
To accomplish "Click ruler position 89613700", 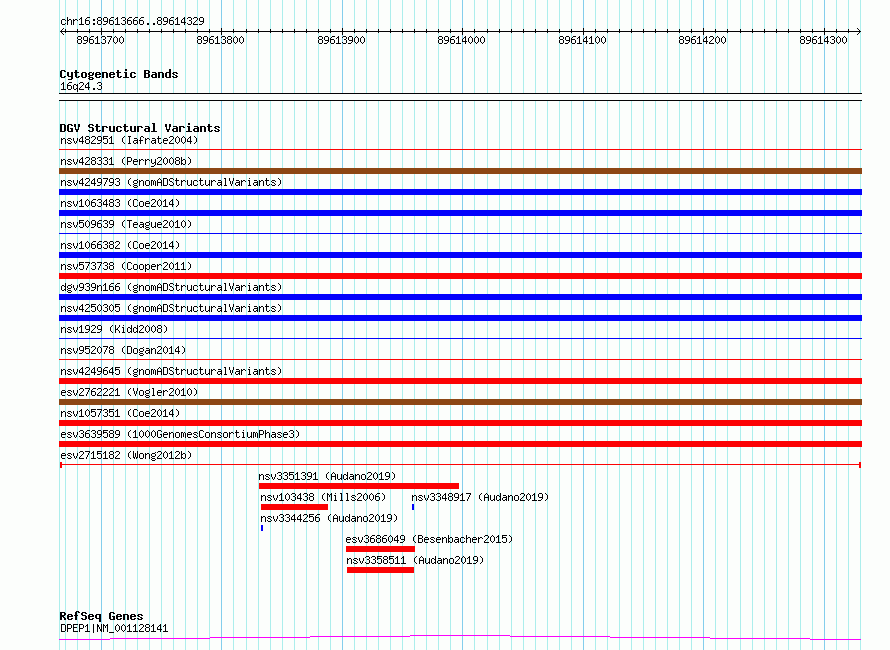I will click(x=100, y=40).
